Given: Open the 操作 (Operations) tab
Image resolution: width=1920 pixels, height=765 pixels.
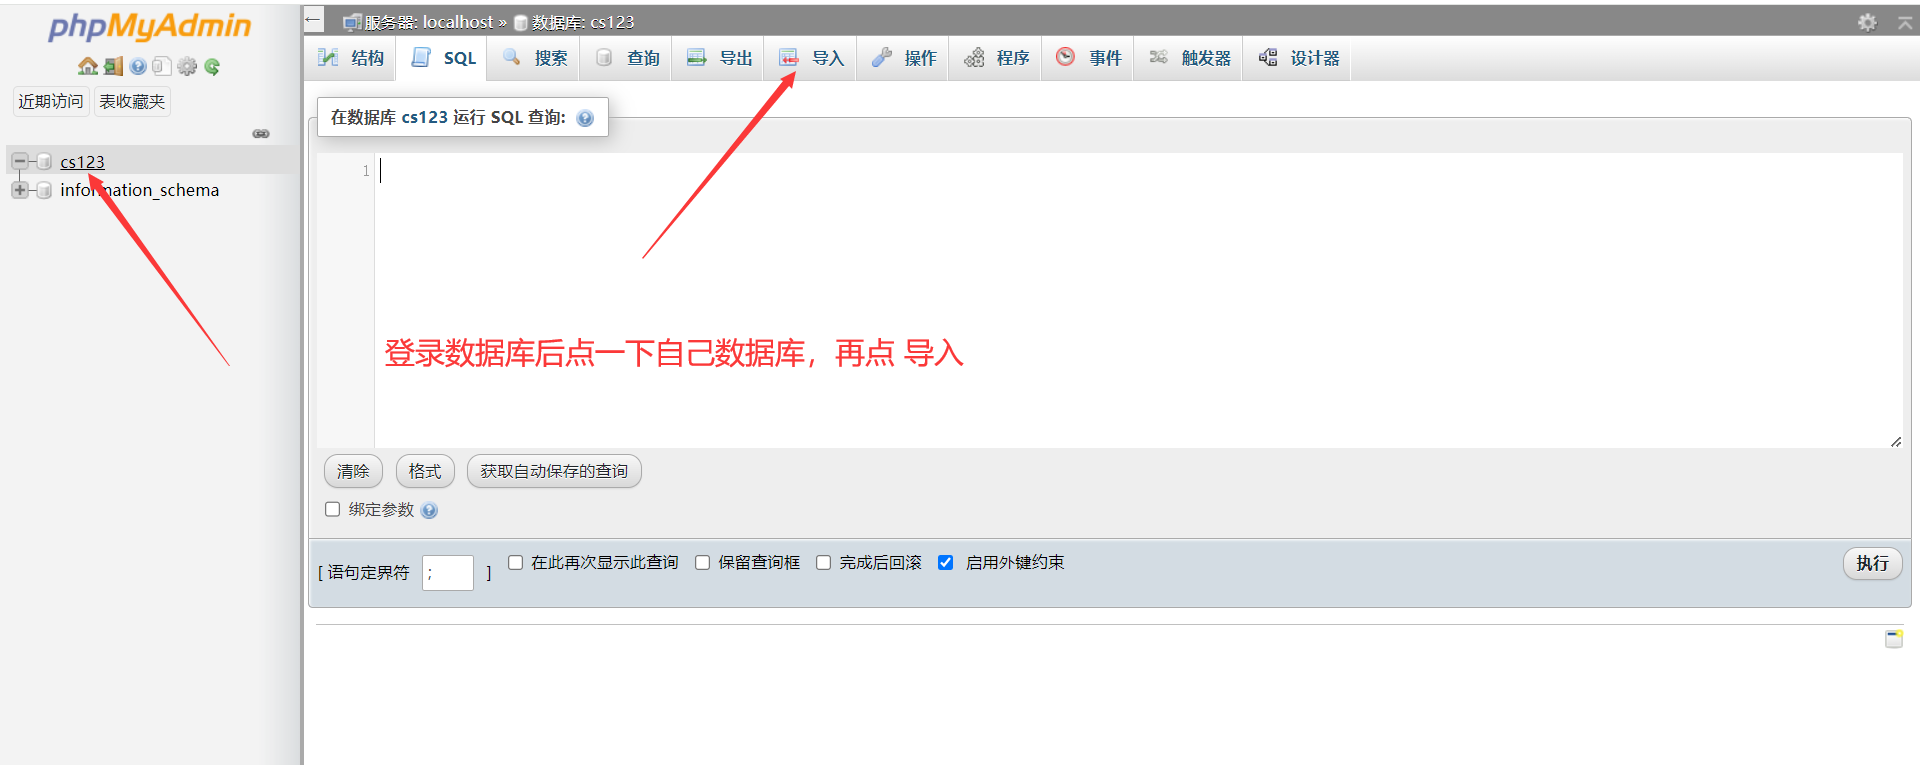Looking at the screenshot, I should pyautogui.click(x=904, y=58).
